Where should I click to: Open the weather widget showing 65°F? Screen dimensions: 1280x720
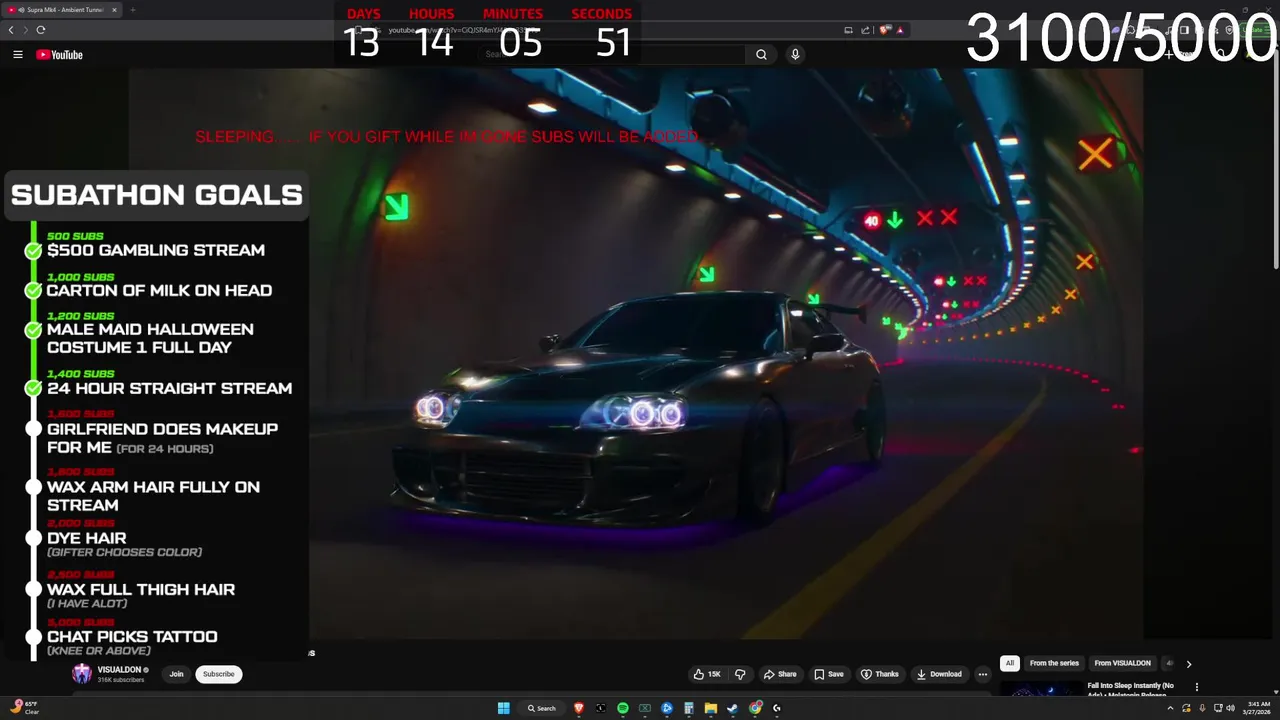(x=24, y=708)
